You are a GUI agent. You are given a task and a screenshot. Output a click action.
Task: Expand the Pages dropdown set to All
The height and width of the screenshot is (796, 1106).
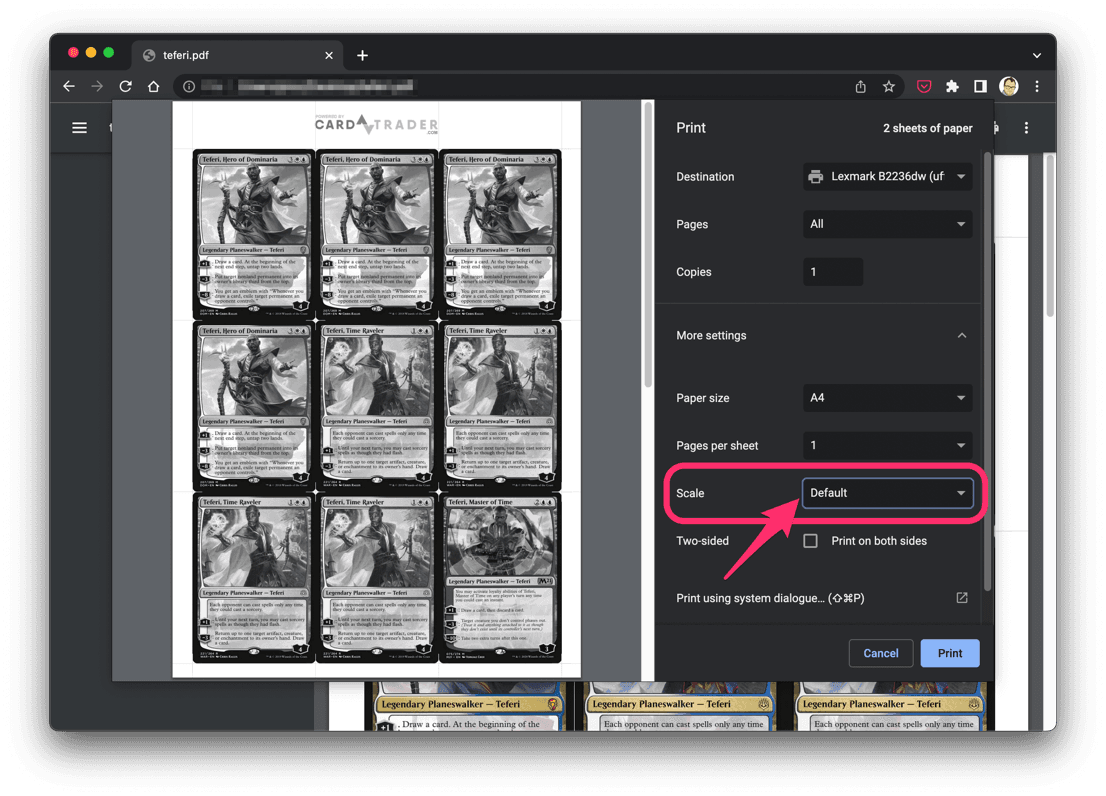887,224
